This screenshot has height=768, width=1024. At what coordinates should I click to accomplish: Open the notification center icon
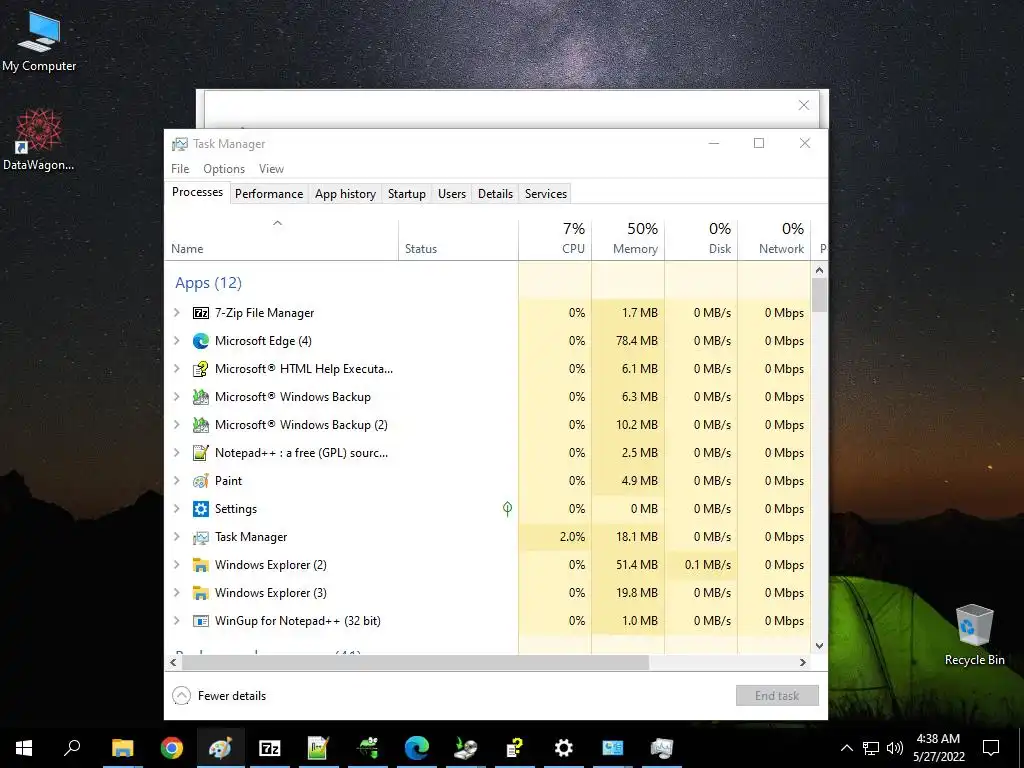(x=991, y=748)
